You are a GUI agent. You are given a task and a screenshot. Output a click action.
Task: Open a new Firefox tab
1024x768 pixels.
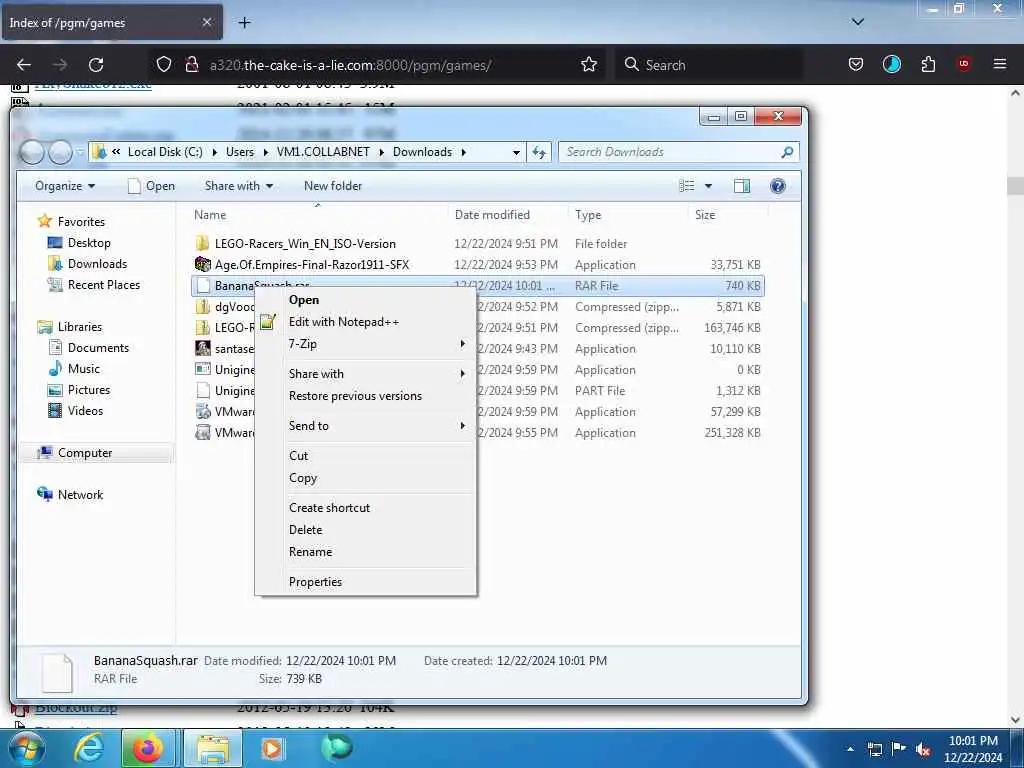tap(244, 23)
